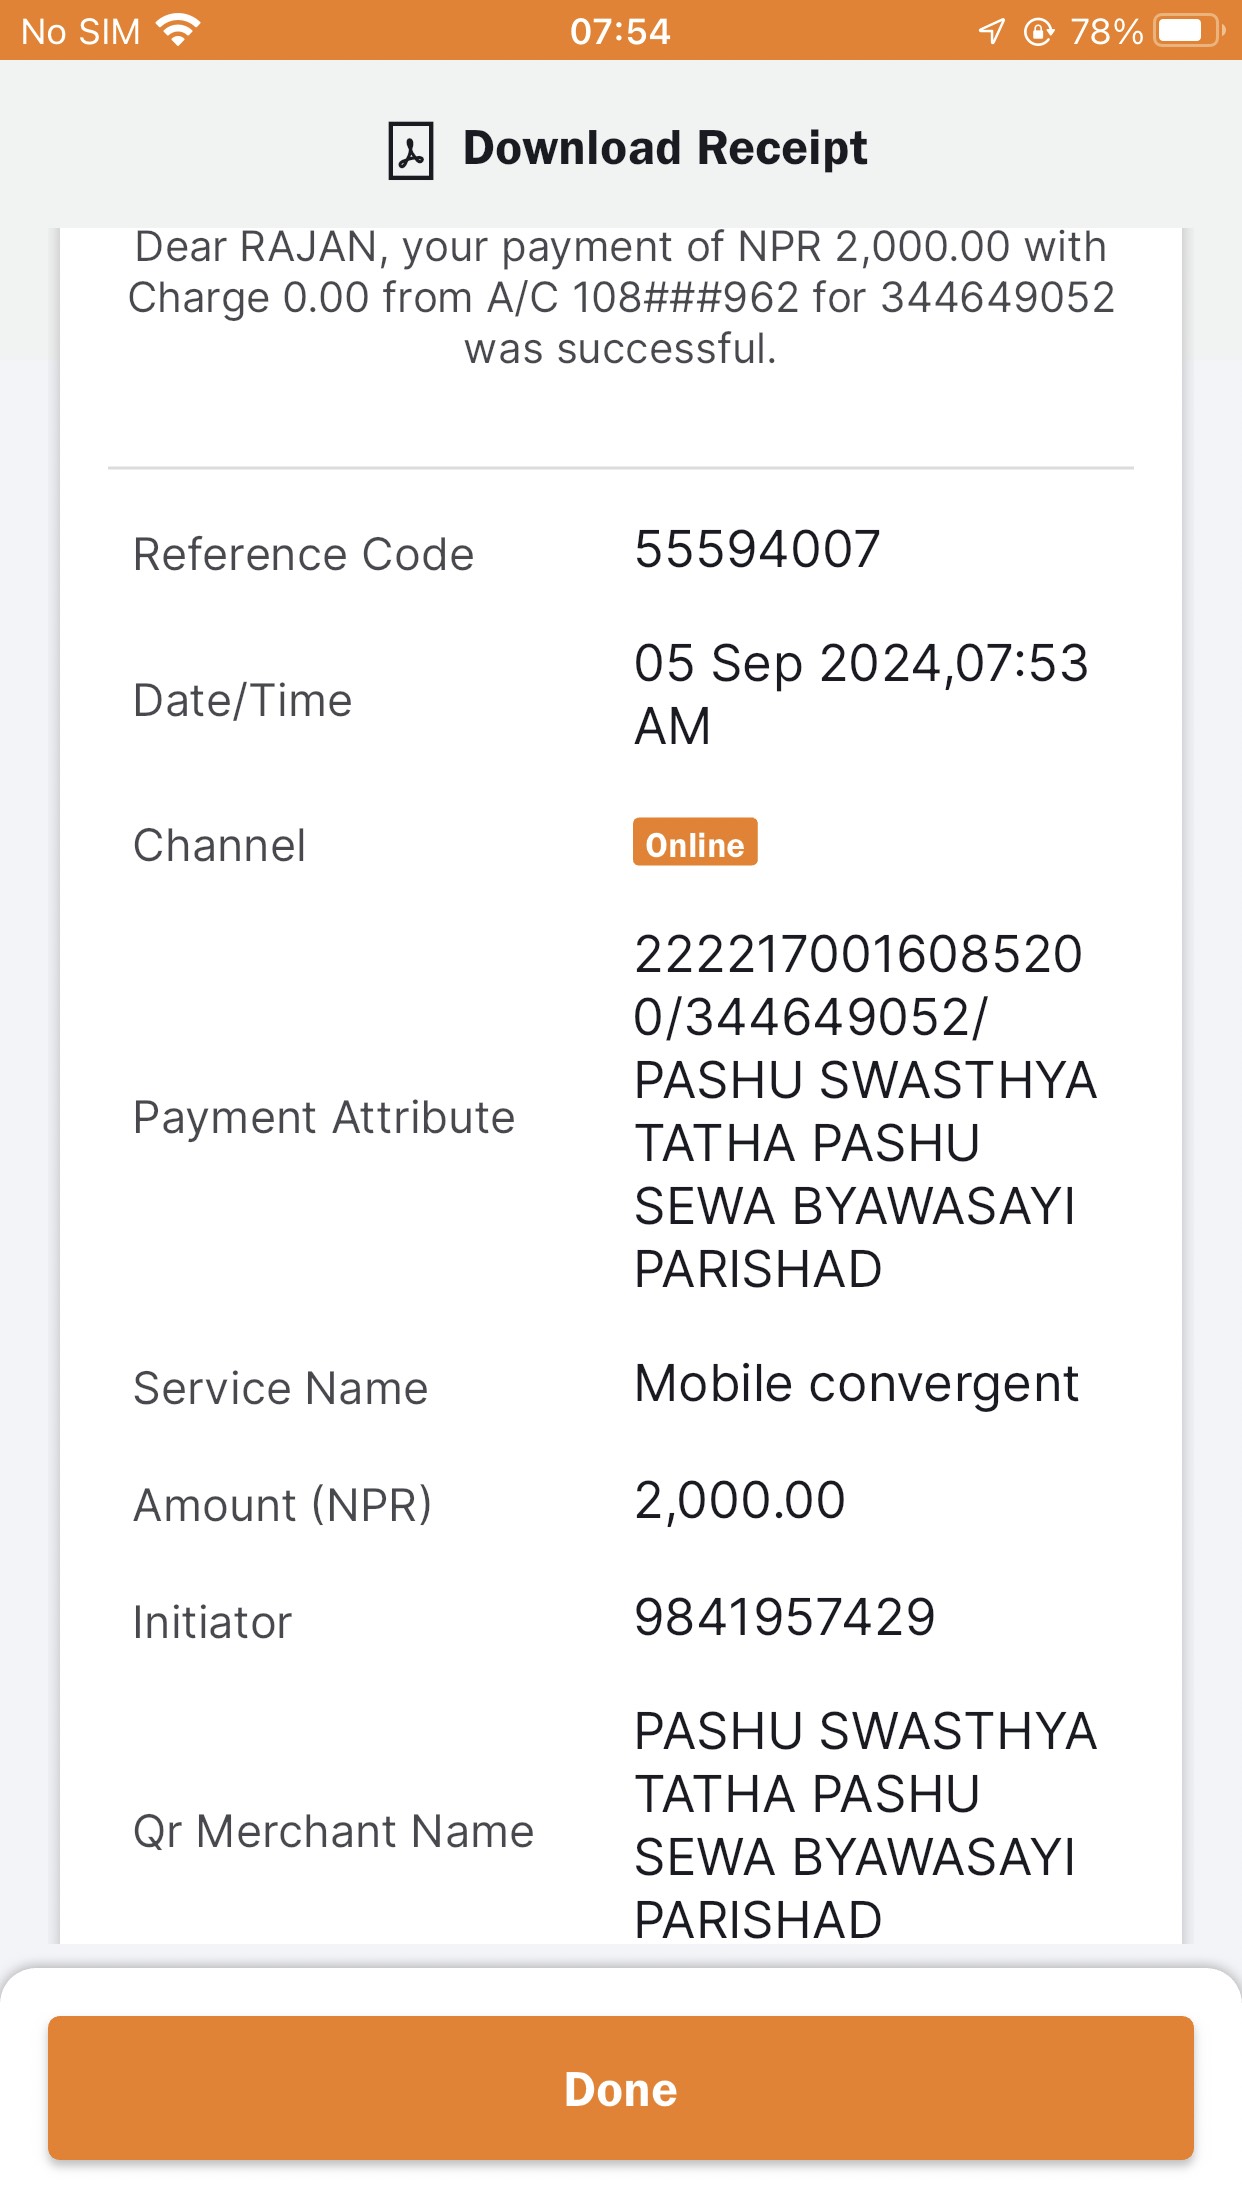Tap the battery icon in status bar
The height and width of the screenshot is (2208, 1242).
pos(1189,31)
